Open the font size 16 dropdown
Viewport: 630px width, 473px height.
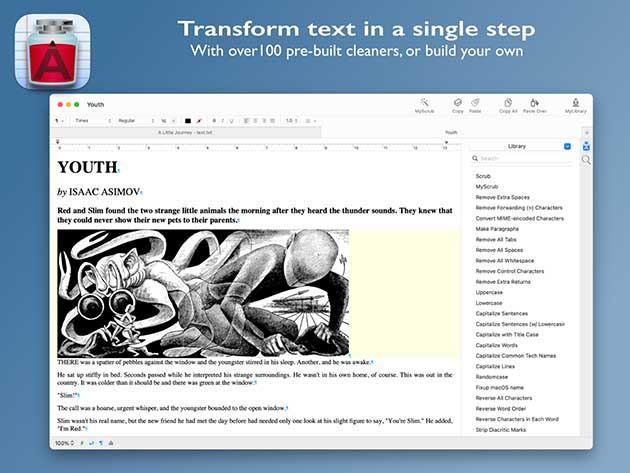coord(168,121)
